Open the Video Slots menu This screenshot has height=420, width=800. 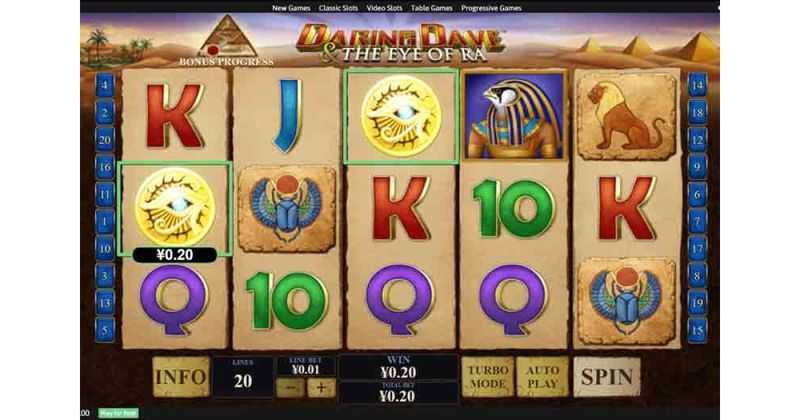pyautogui.click(x=384, y=8)
